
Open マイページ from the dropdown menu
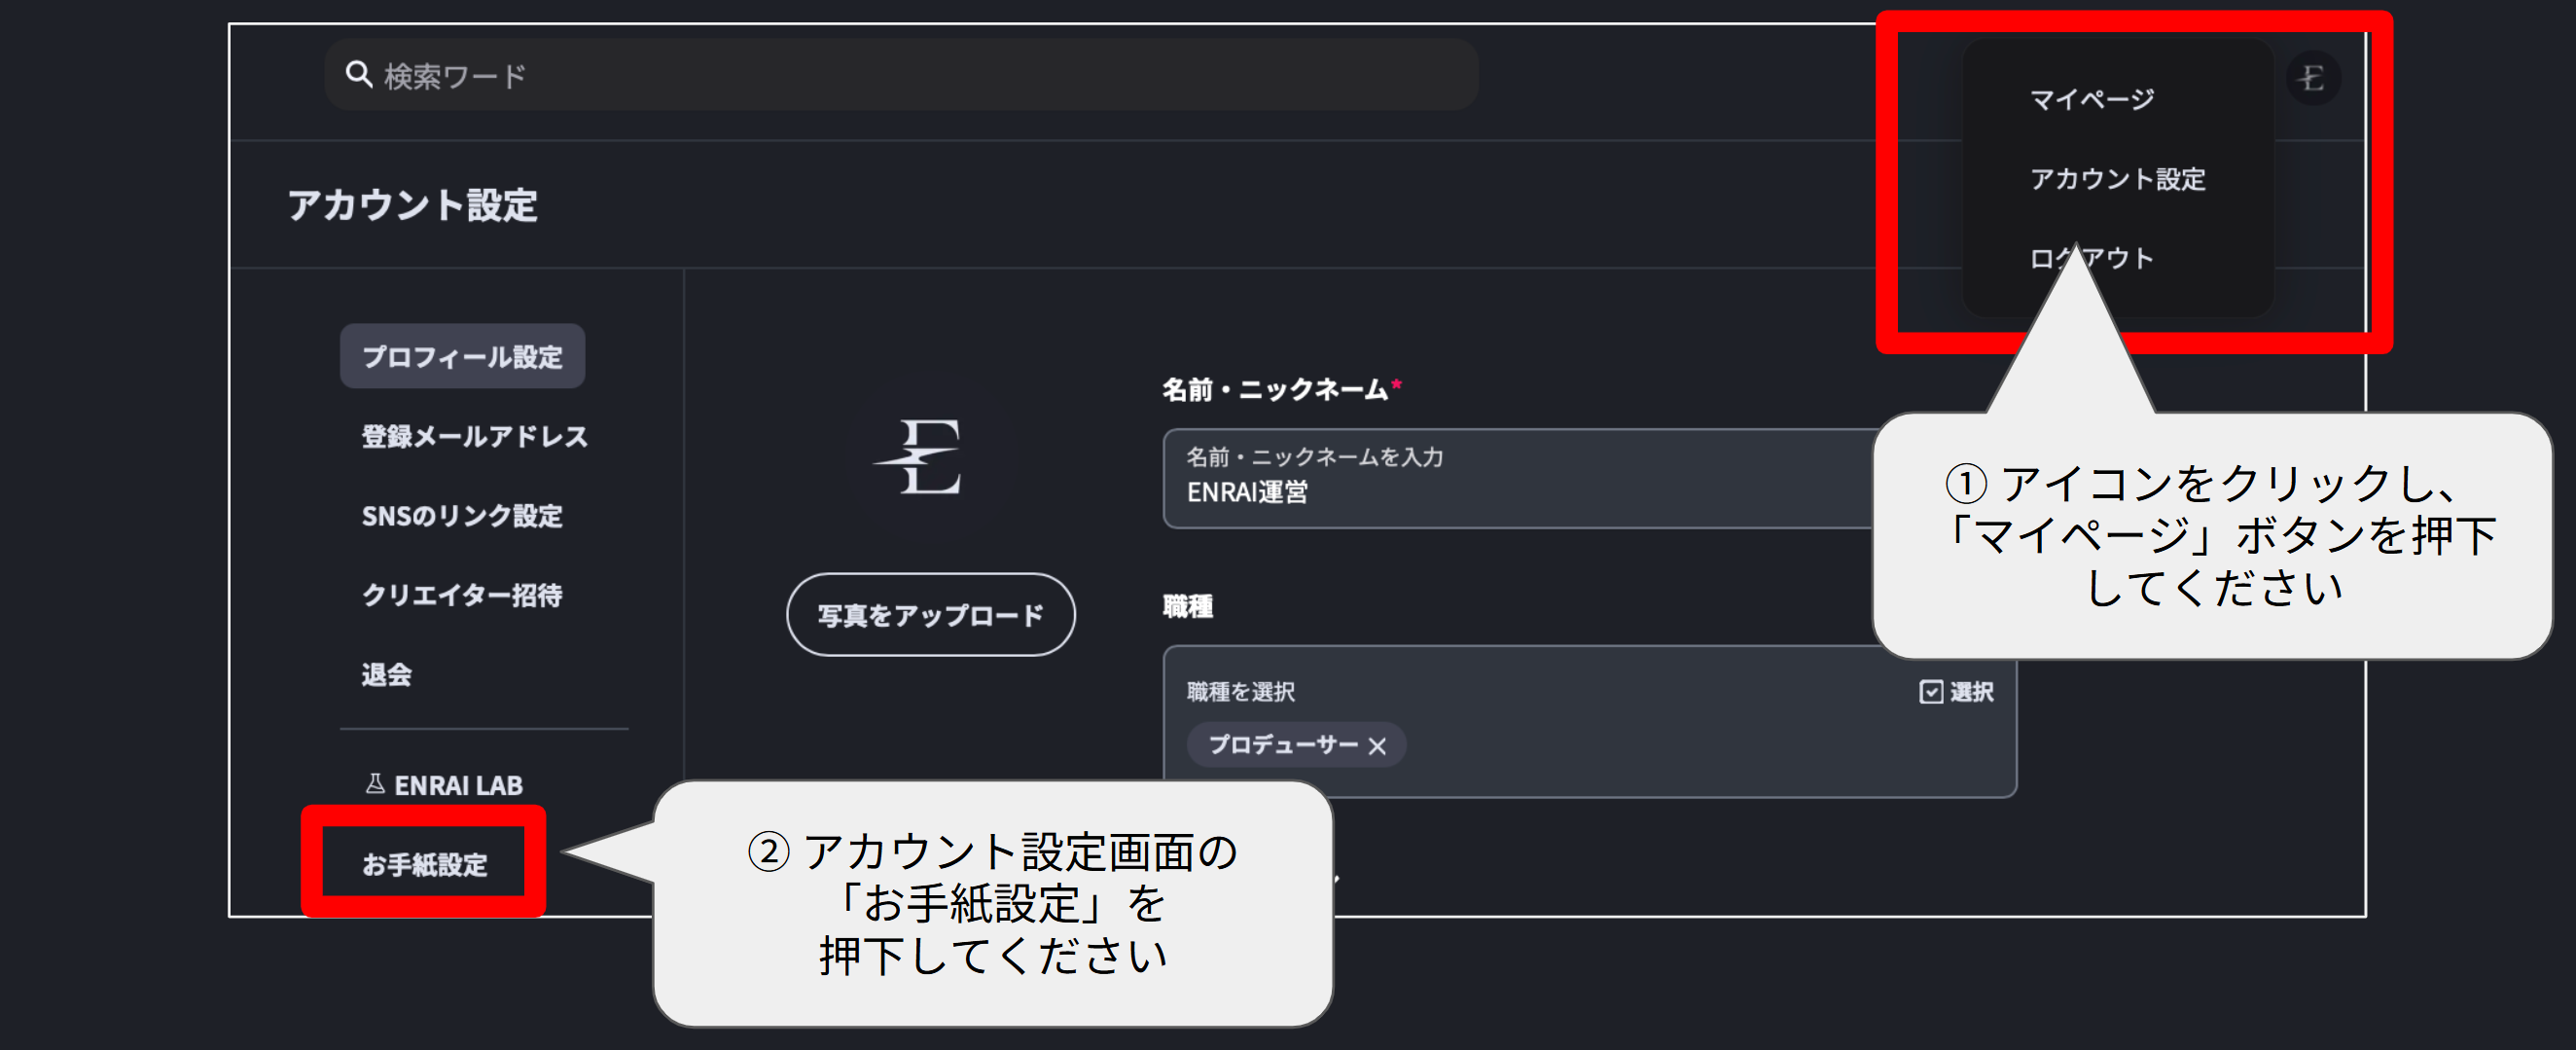(x=2092, y=99)
